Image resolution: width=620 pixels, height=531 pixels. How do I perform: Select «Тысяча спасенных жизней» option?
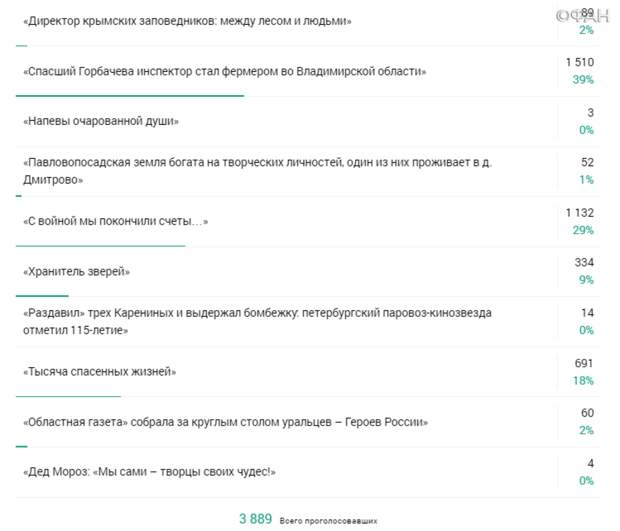point(99,371)
